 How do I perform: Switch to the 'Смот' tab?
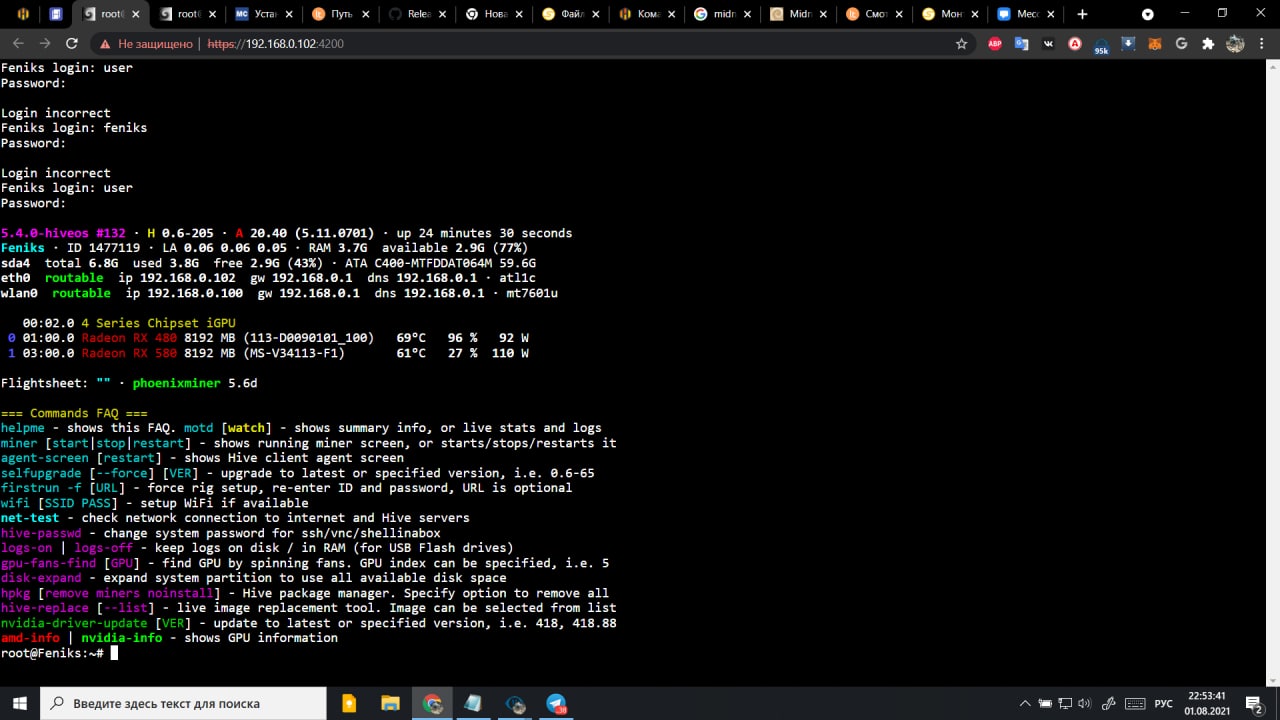874,14
